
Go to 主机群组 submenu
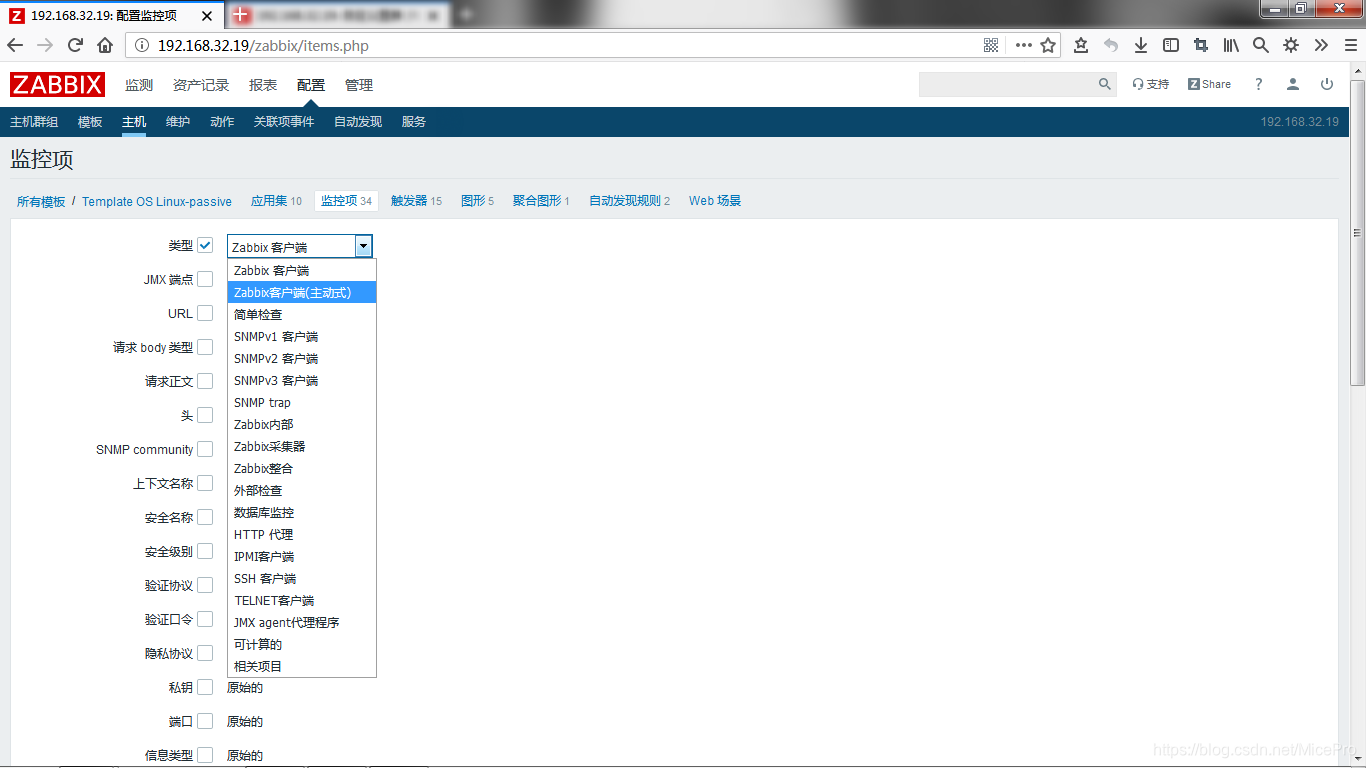tap(34, 122)
